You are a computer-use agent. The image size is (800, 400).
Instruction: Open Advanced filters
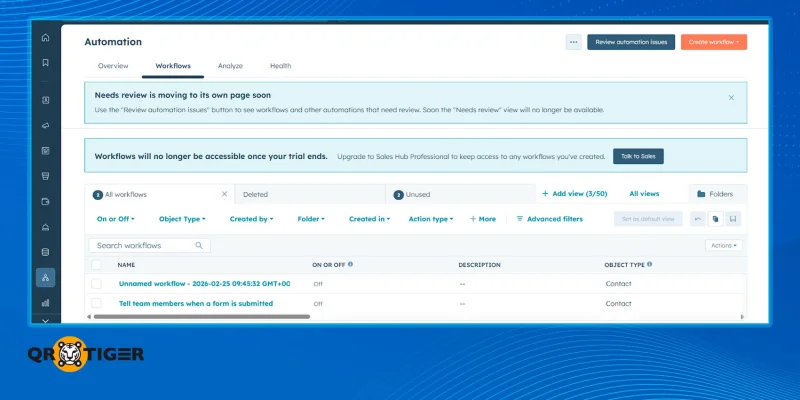(550, 219)
